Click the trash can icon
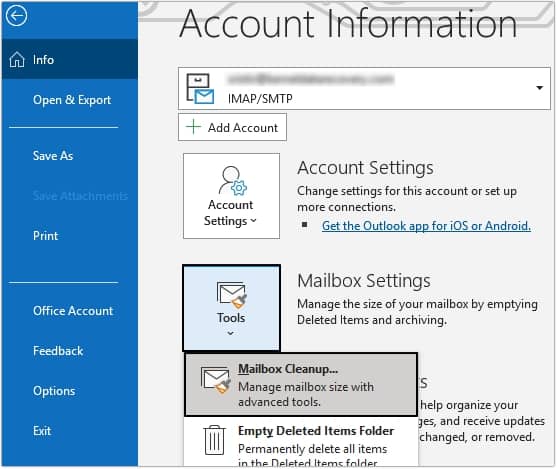Screen dimensions: 557x469 coord(215,440)
